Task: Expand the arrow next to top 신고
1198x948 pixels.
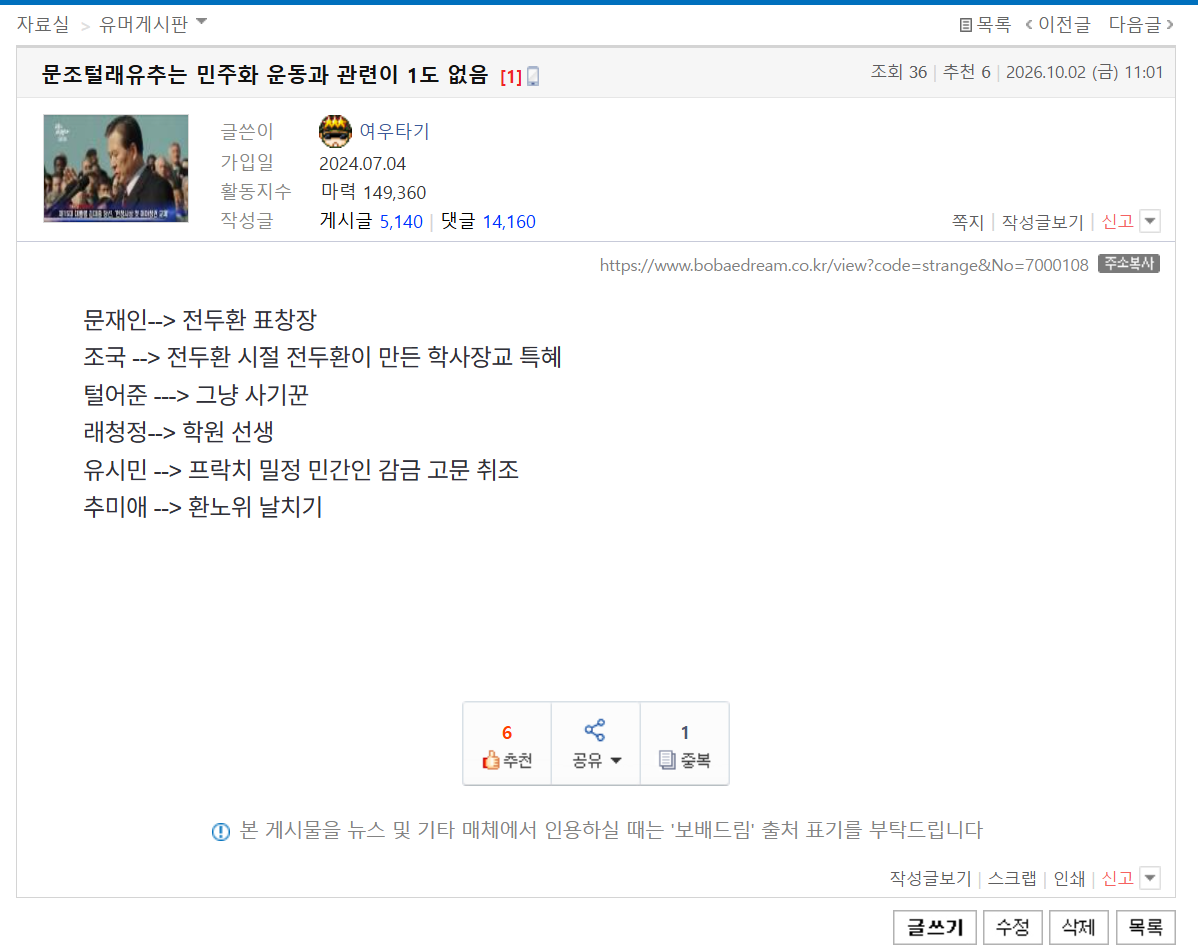Action: tap(1150, 222)
